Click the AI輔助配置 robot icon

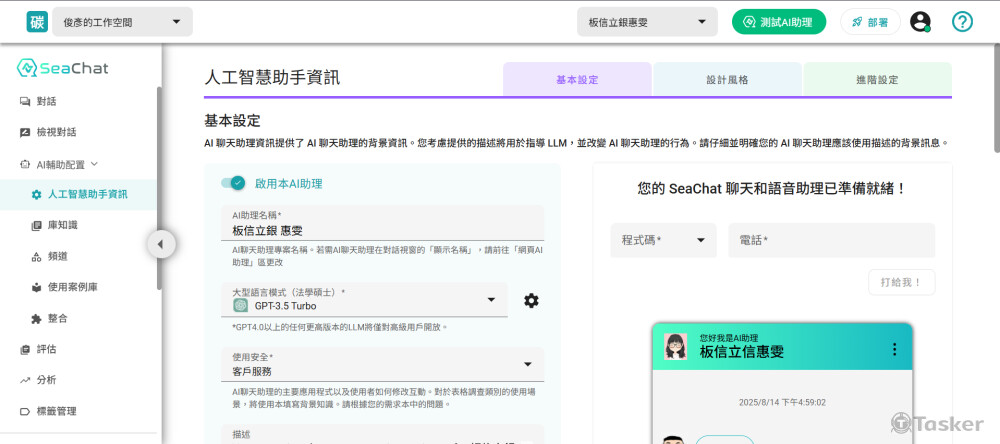[25, 164]
